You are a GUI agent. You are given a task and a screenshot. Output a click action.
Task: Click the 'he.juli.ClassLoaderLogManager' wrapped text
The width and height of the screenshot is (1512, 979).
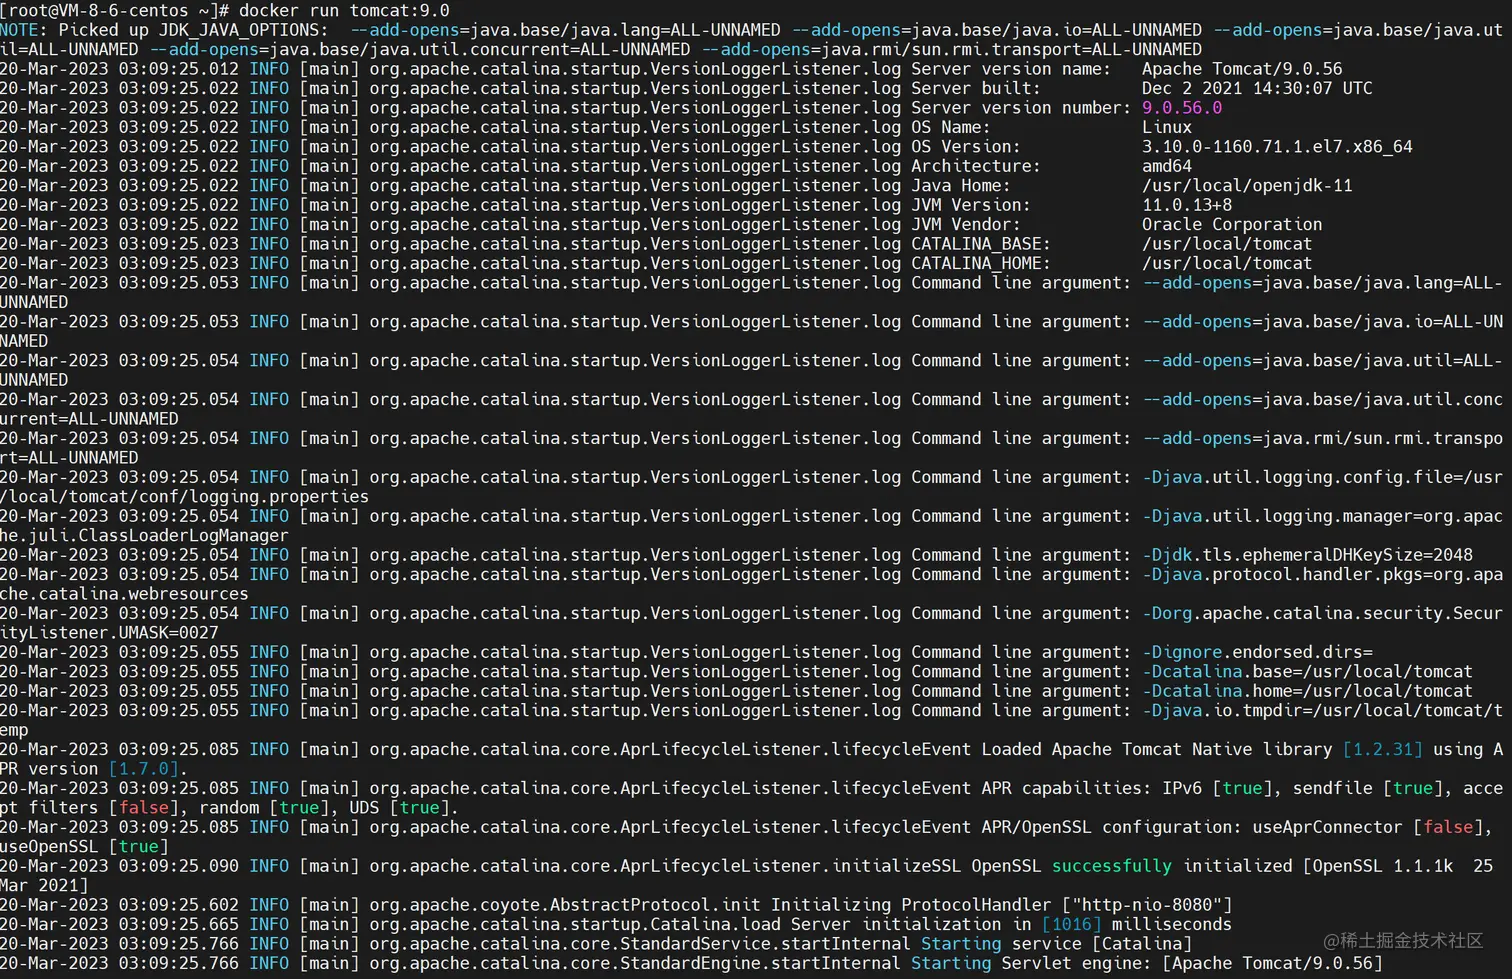[145, 536]
